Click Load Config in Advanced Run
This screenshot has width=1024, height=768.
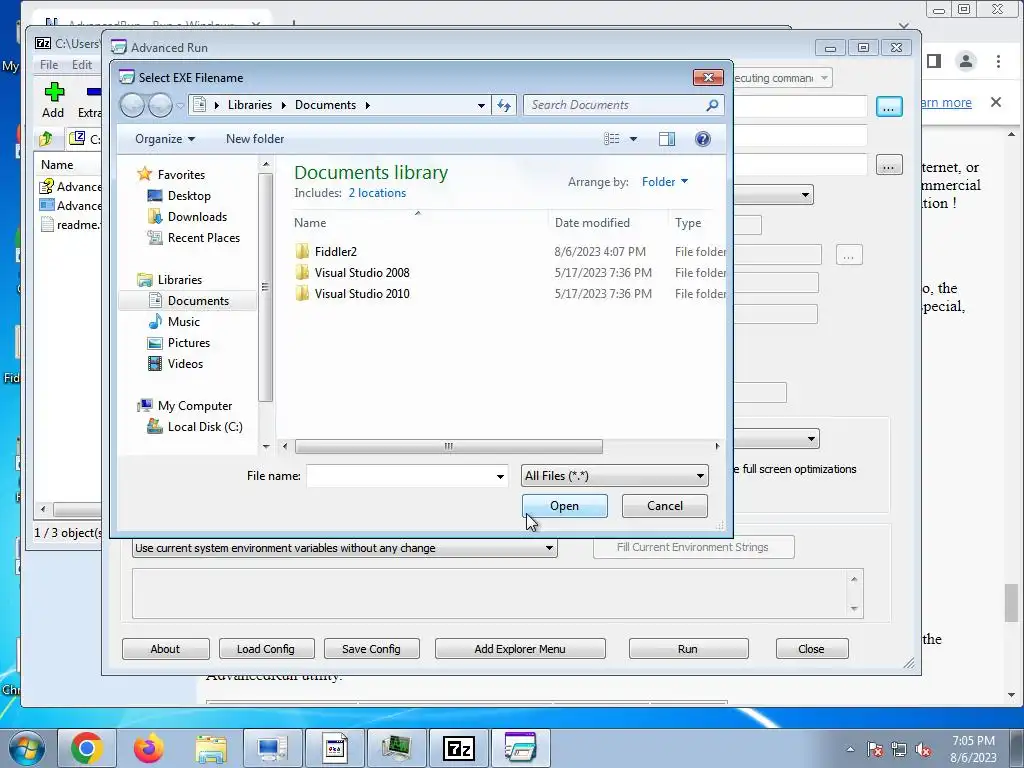coord(266,648)
